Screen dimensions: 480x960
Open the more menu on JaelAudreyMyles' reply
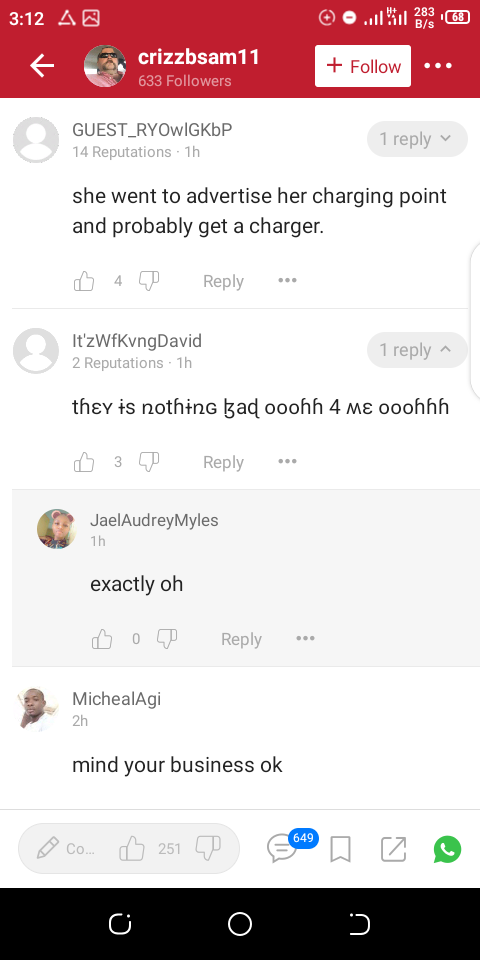click(x=305, y=639)
